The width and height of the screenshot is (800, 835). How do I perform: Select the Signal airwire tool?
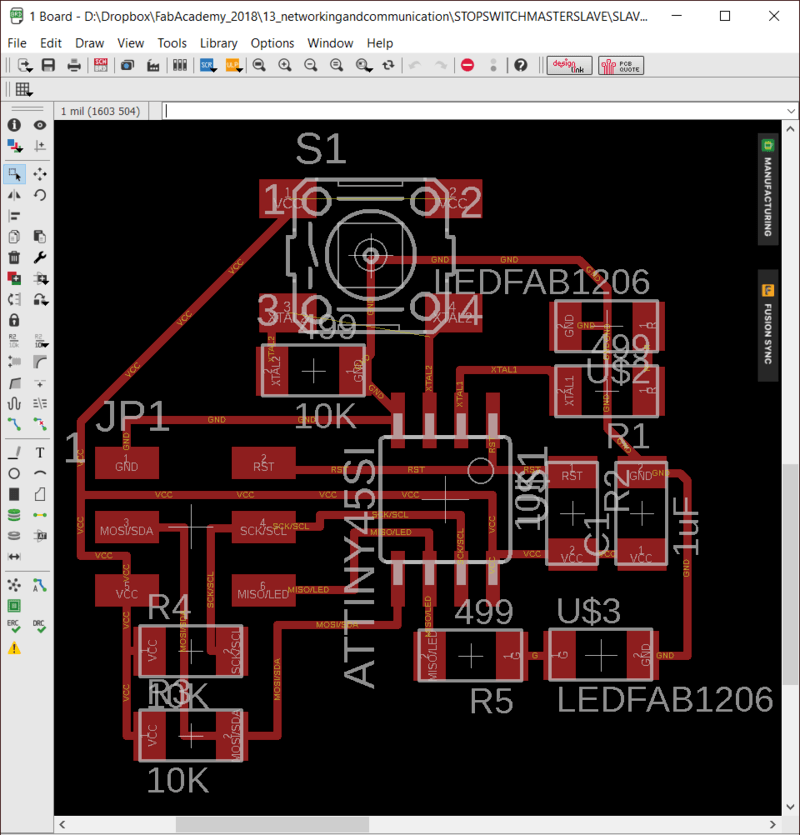point(40,515)
